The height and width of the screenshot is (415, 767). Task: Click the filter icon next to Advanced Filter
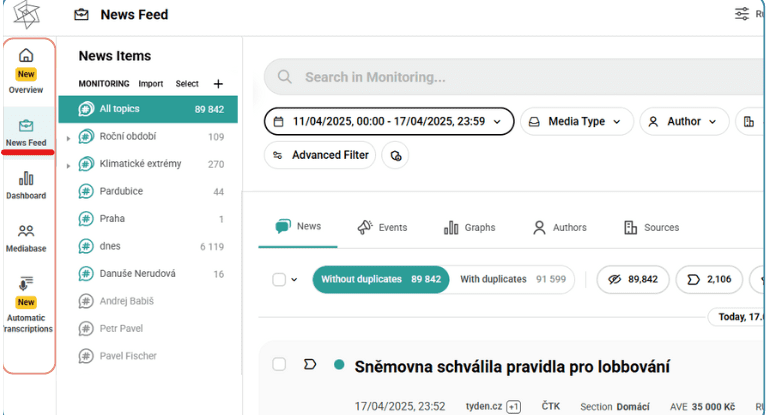click(x=396, y=155)
